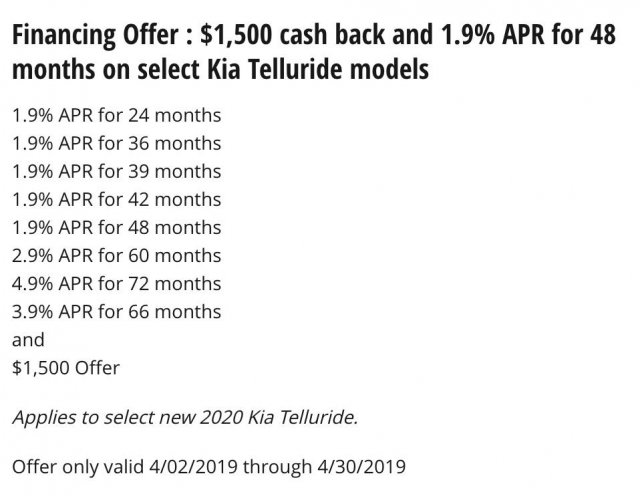Viewport: 640px width, 496px height.
Task: Click '1.9% APR for 48' in the heading
Action: (528, 34)
